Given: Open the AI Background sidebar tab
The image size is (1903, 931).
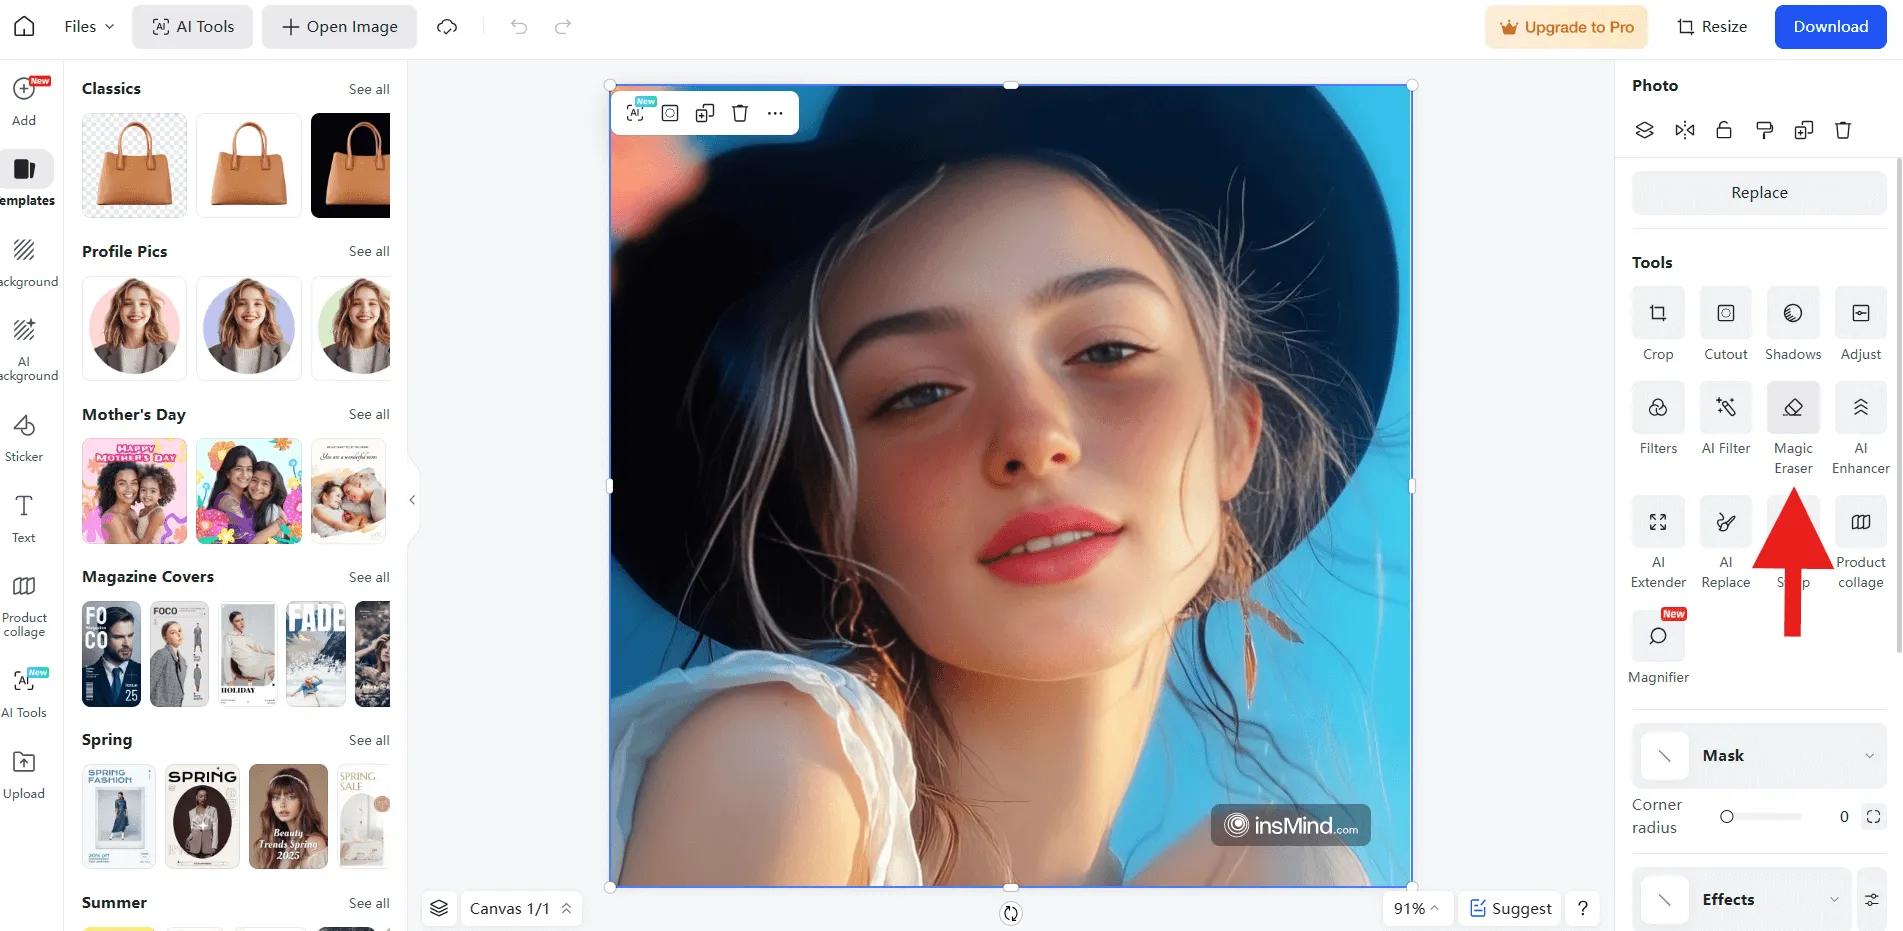Looking at the screenshot, I should coord(26,349).
